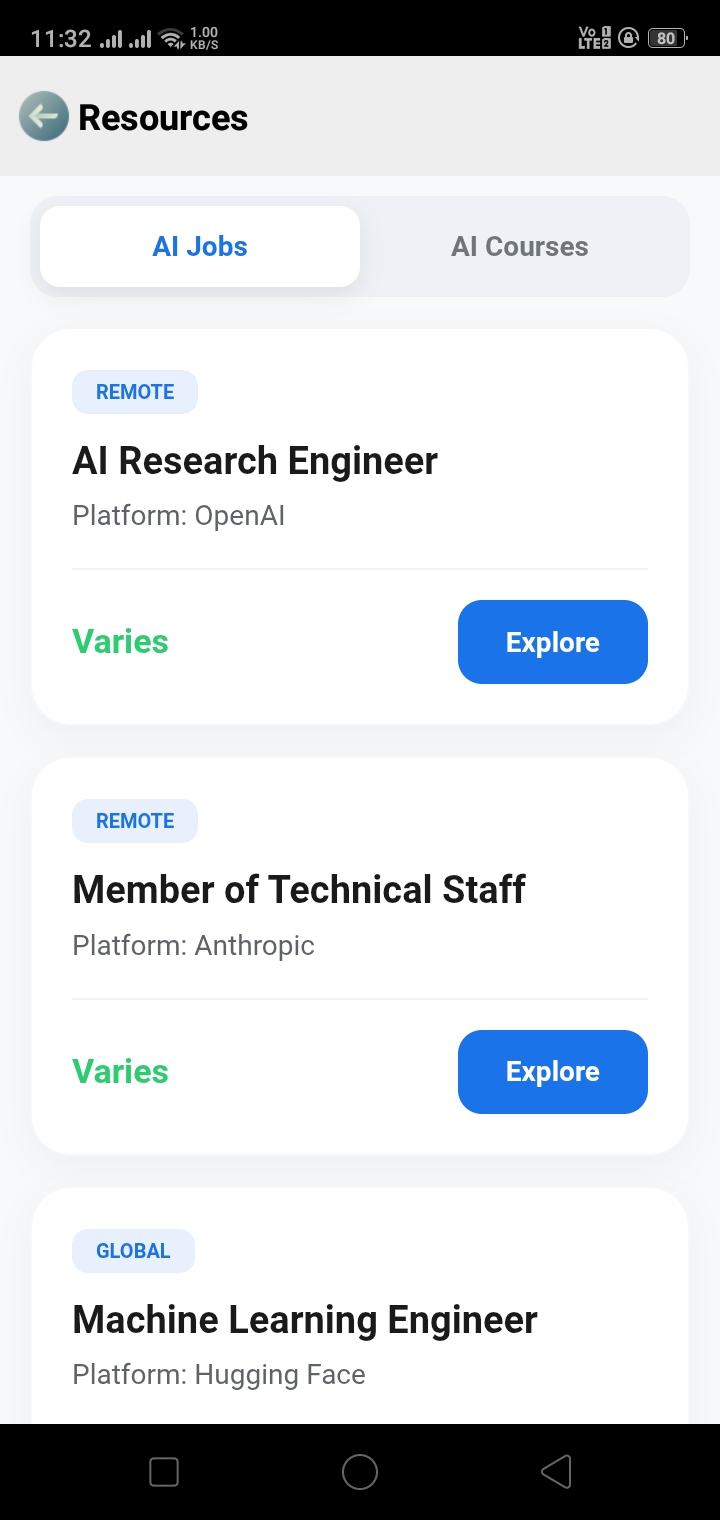Select the AI Jobs tab
This screenshot has height=1520, width=720.
pos(200,247)
